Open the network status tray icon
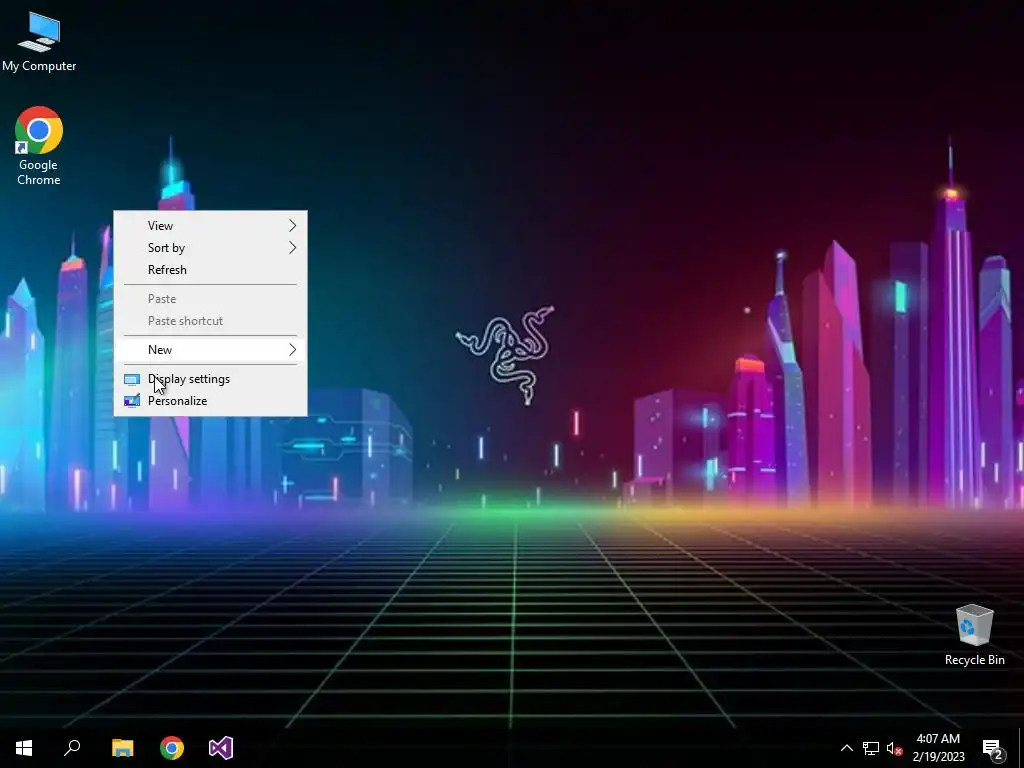 click(871, 748)
